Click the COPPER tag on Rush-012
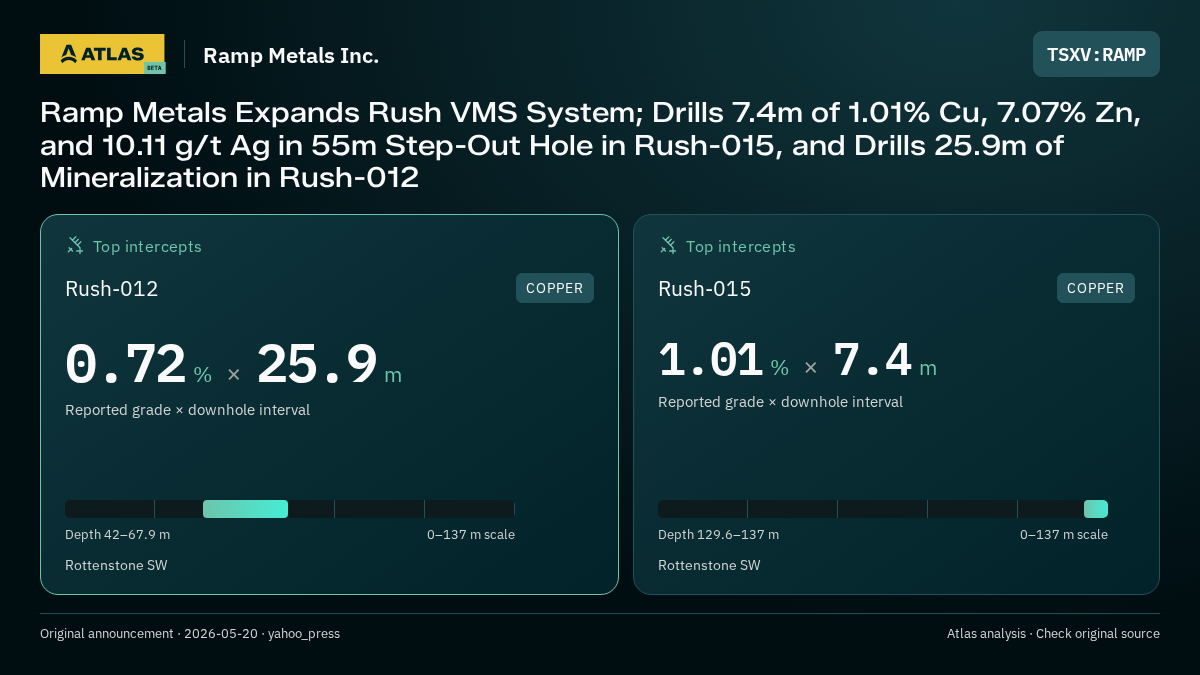This screenshot has width=1200, height=675. pyautogui.click(x=555, y=288)
